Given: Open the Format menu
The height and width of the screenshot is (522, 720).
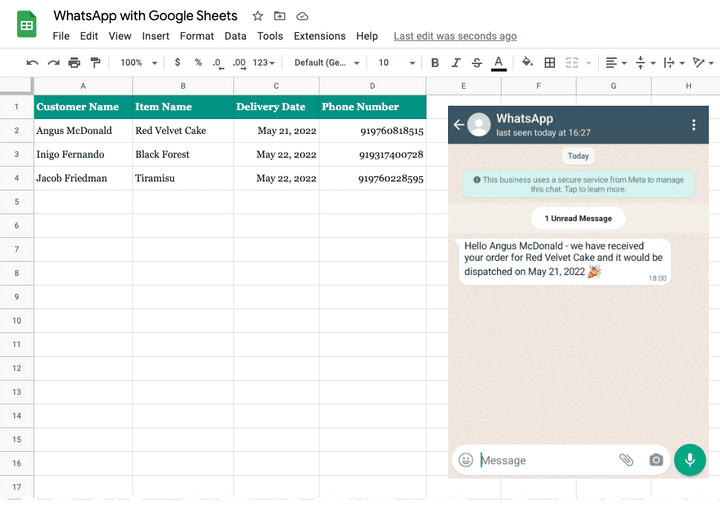Looking at the screenshot, I should tap(197, 36).
